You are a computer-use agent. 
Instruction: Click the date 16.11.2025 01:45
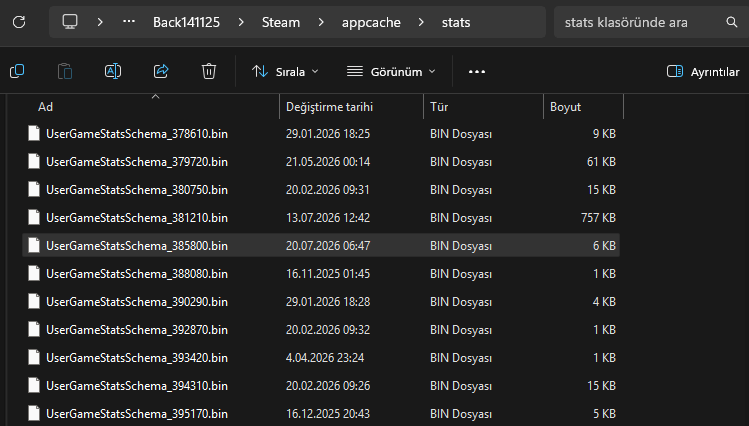328,274
